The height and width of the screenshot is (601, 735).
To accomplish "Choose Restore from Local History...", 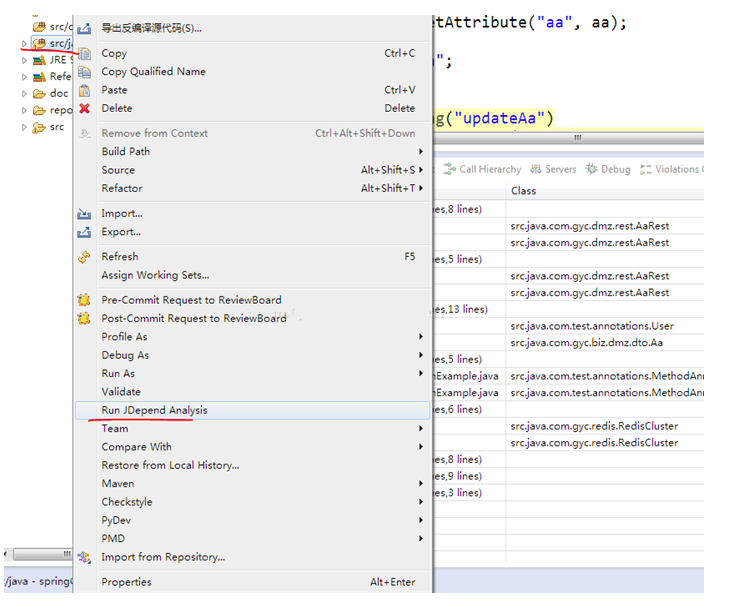I will click(253, 466).
